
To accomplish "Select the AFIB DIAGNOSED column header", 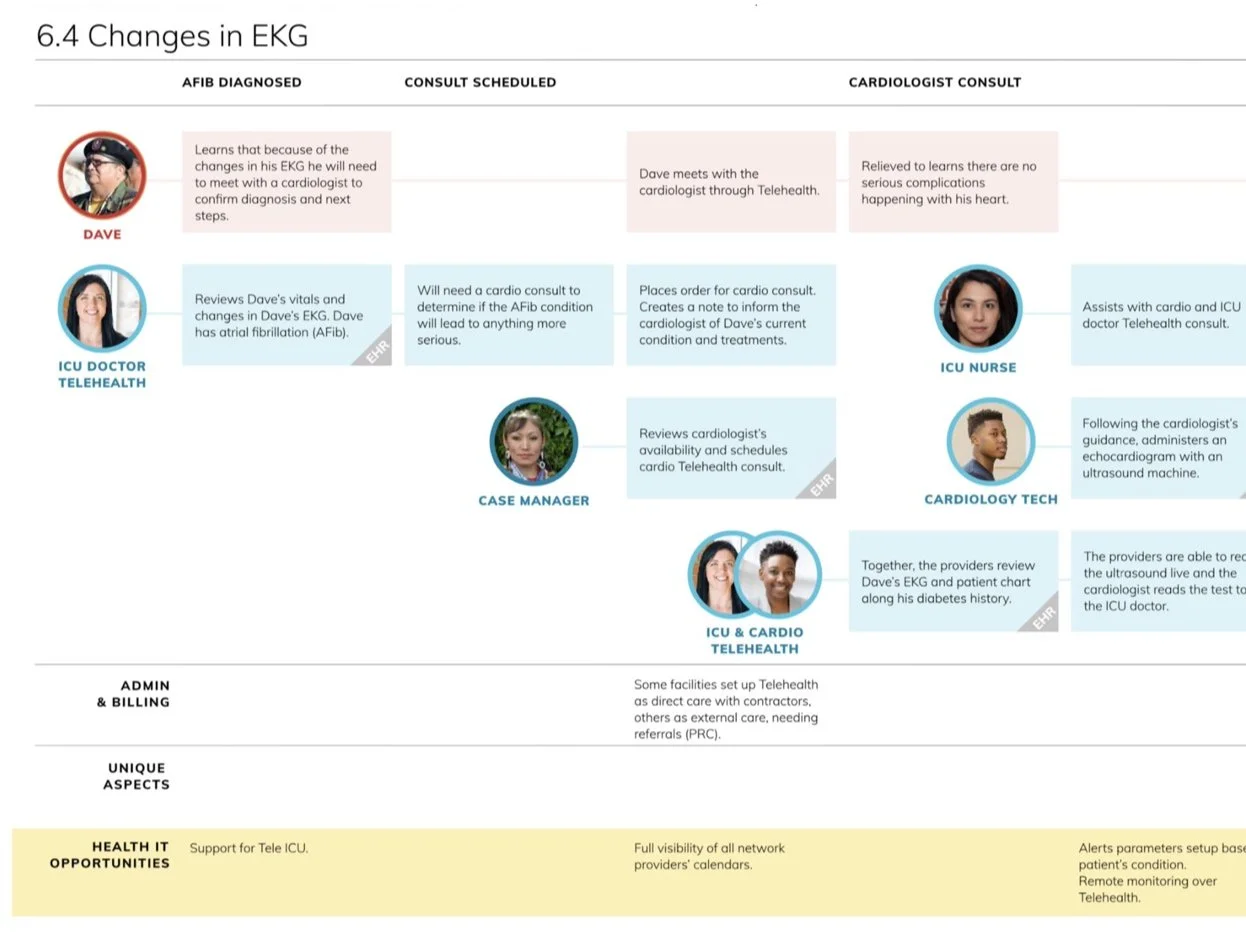I will [x=241, y=82].
